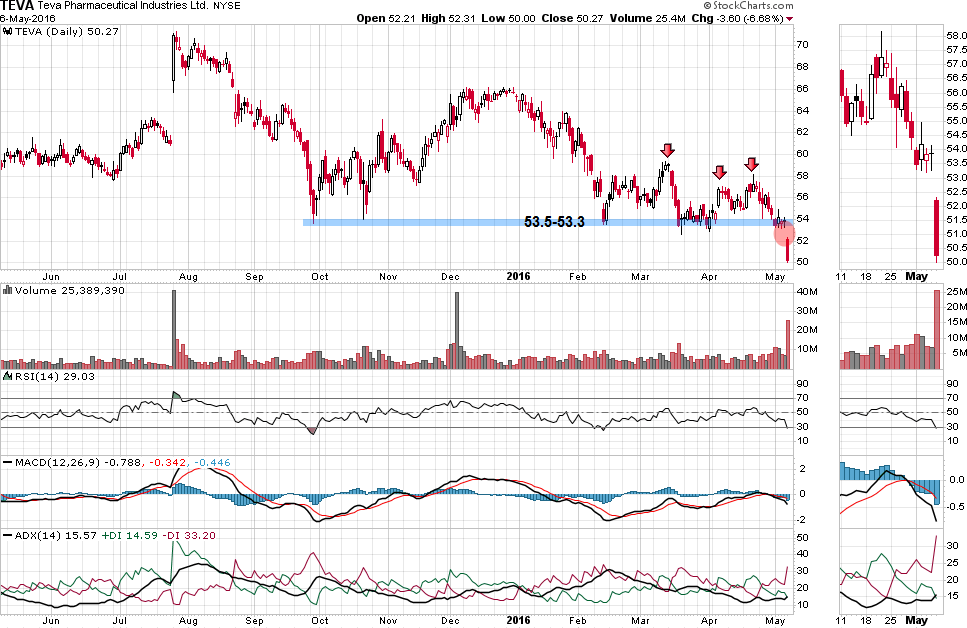Click the Volume 25,389,390 legend text

70,291
